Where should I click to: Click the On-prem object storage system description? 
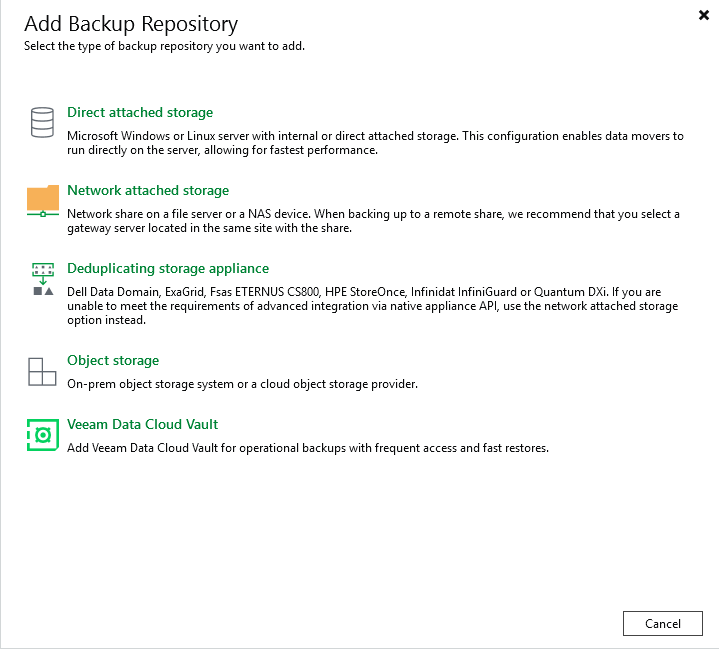[x=242, y=384]
